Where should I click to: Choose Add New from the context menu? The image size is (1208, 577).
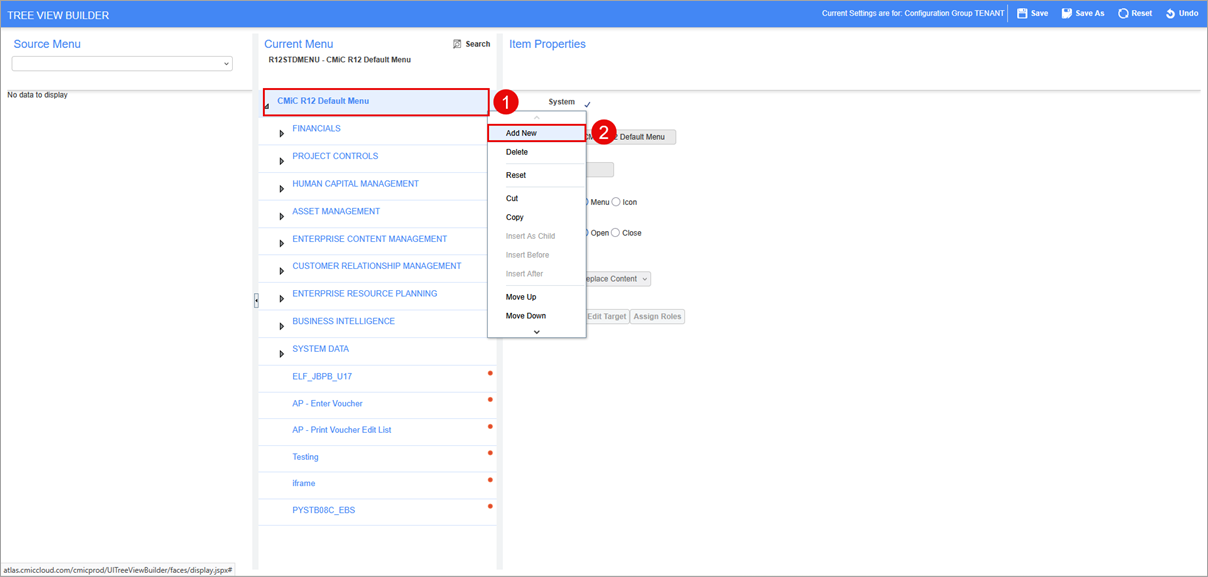[536, 133]
